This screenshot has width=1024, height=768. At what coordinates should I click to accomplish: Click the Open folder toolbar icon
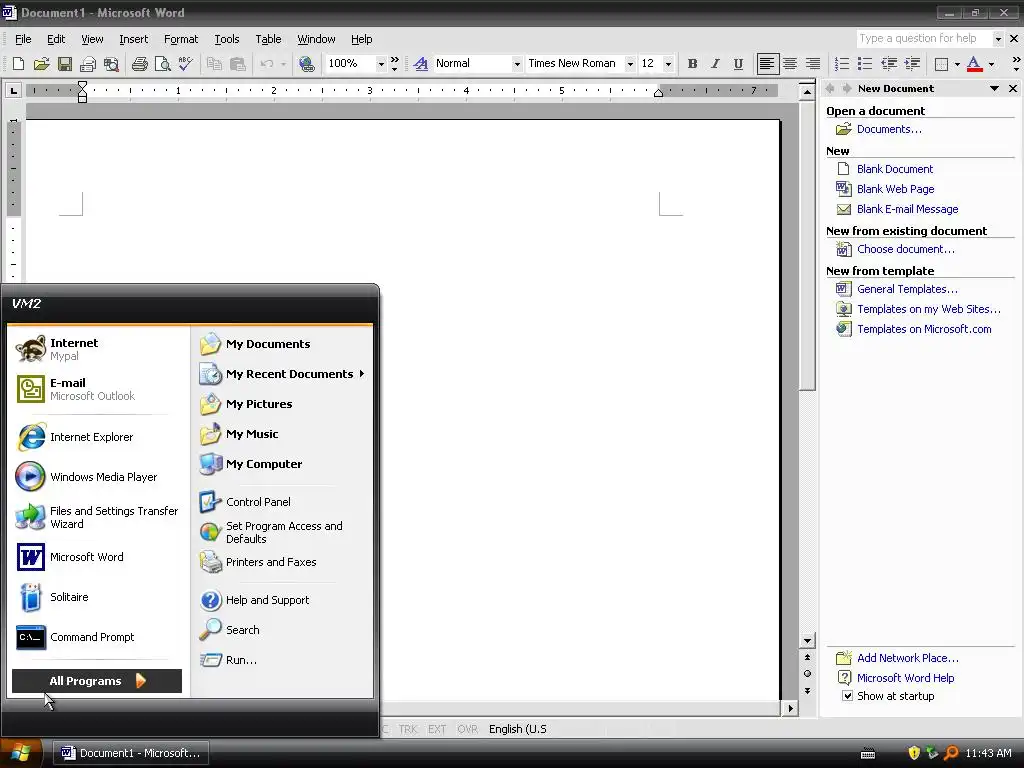pyautogui.click(x=41, y=63)
